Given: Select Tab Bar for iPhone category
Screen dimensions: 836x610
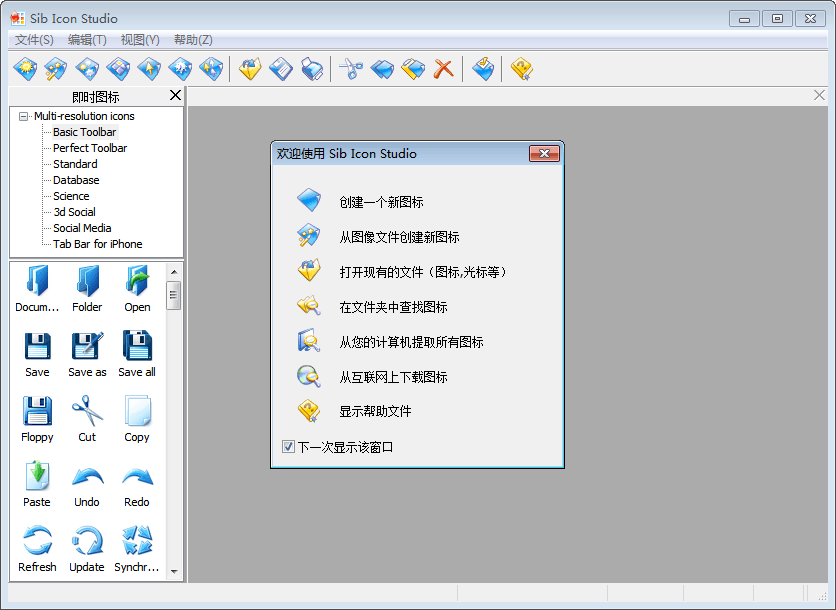Looking at the screenshot, I should coord(97,244).
